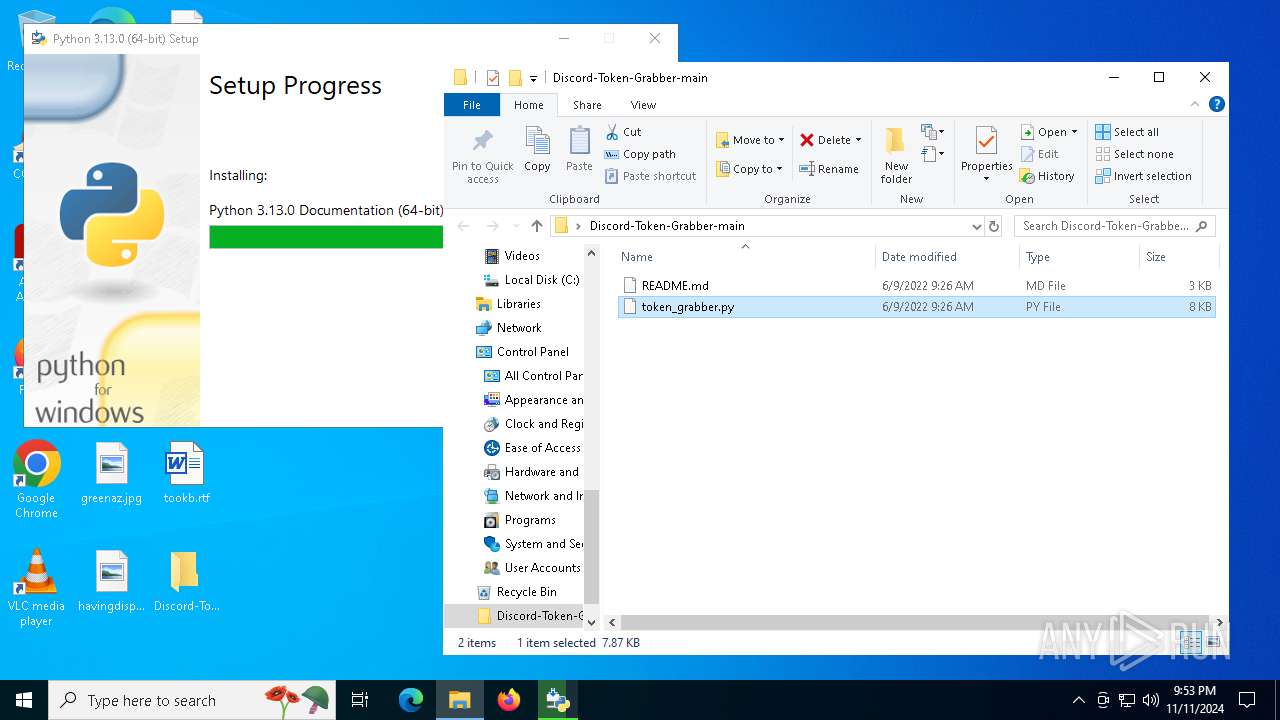Expand address bar history dropdown
This screenshot has width=1280, height=720.
[x=976, y=226]
